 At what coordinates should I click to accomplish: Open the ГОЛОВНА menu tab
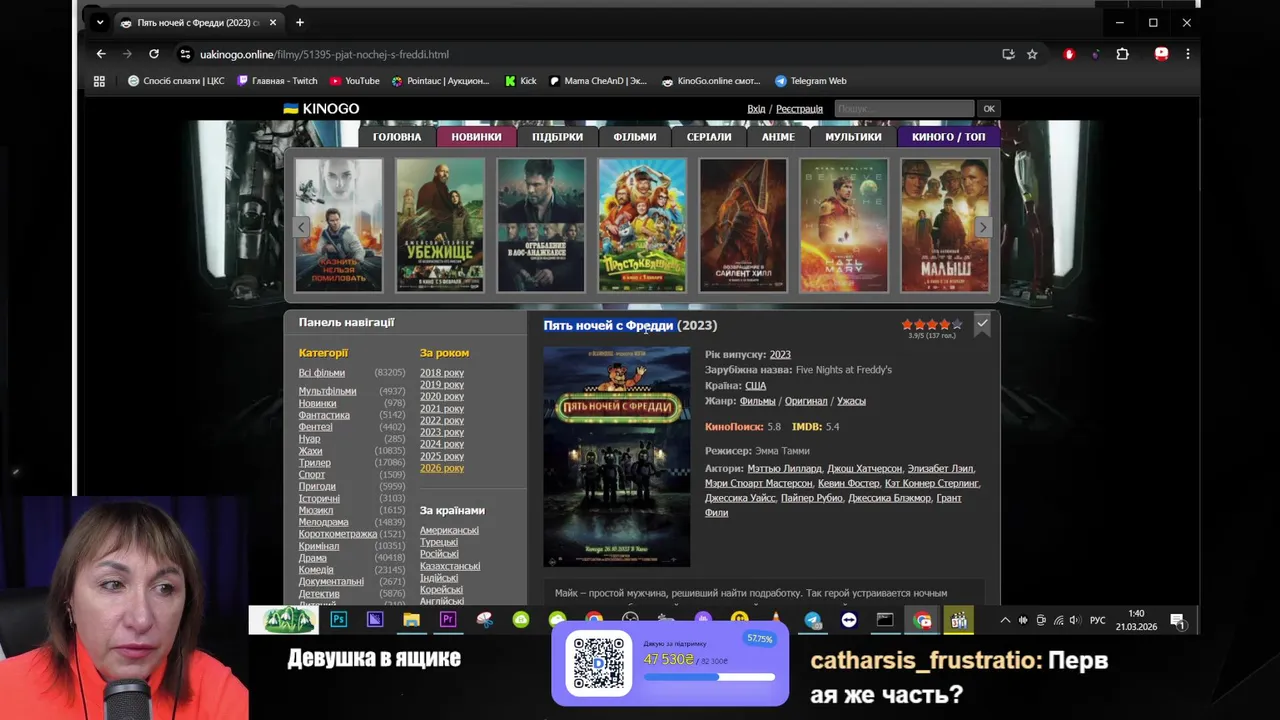coord(397,137)
